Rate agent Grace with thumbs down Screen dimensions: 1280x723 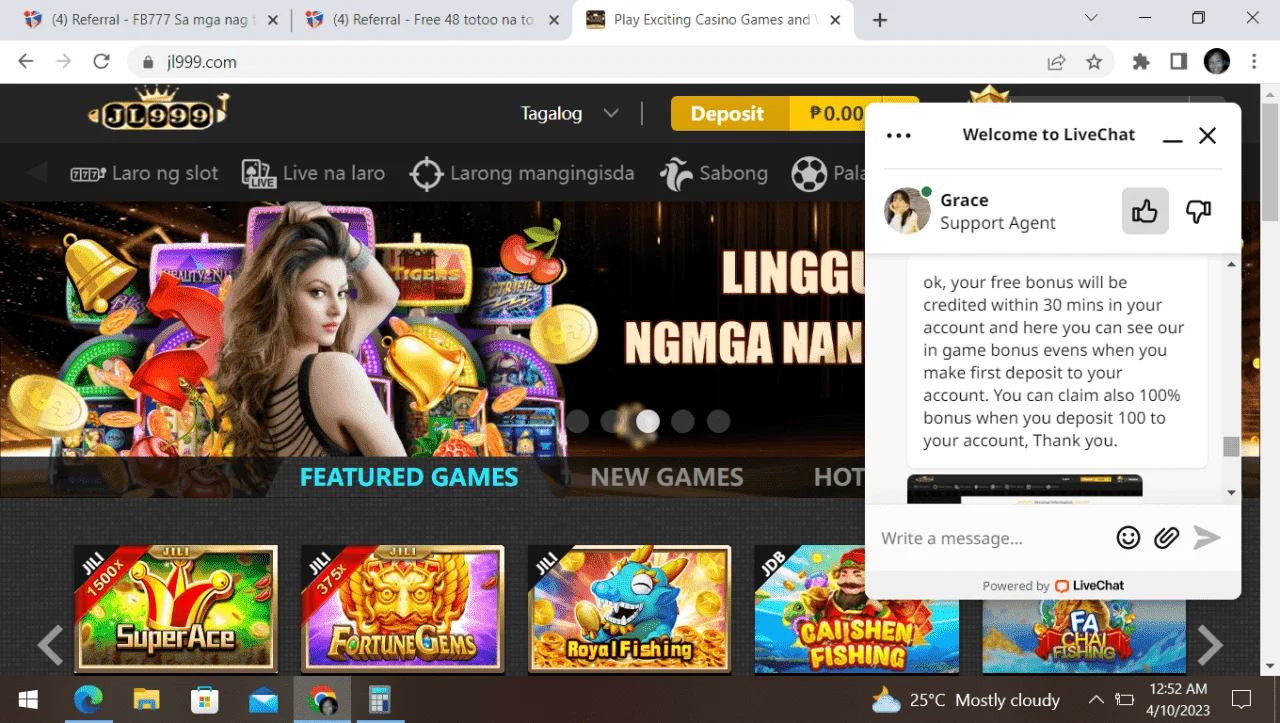click(x=1198, y=211)
